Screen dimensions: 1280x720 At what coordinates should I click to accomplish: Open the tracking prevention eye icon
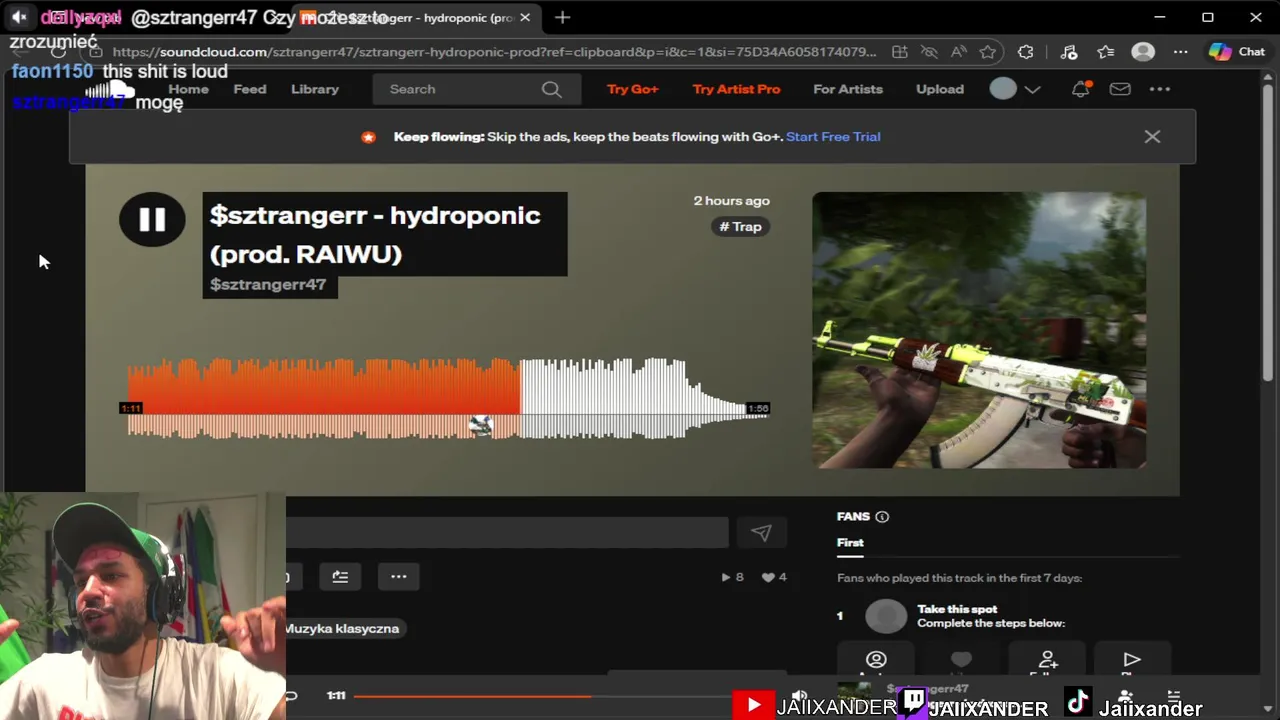tap(929, 52)
